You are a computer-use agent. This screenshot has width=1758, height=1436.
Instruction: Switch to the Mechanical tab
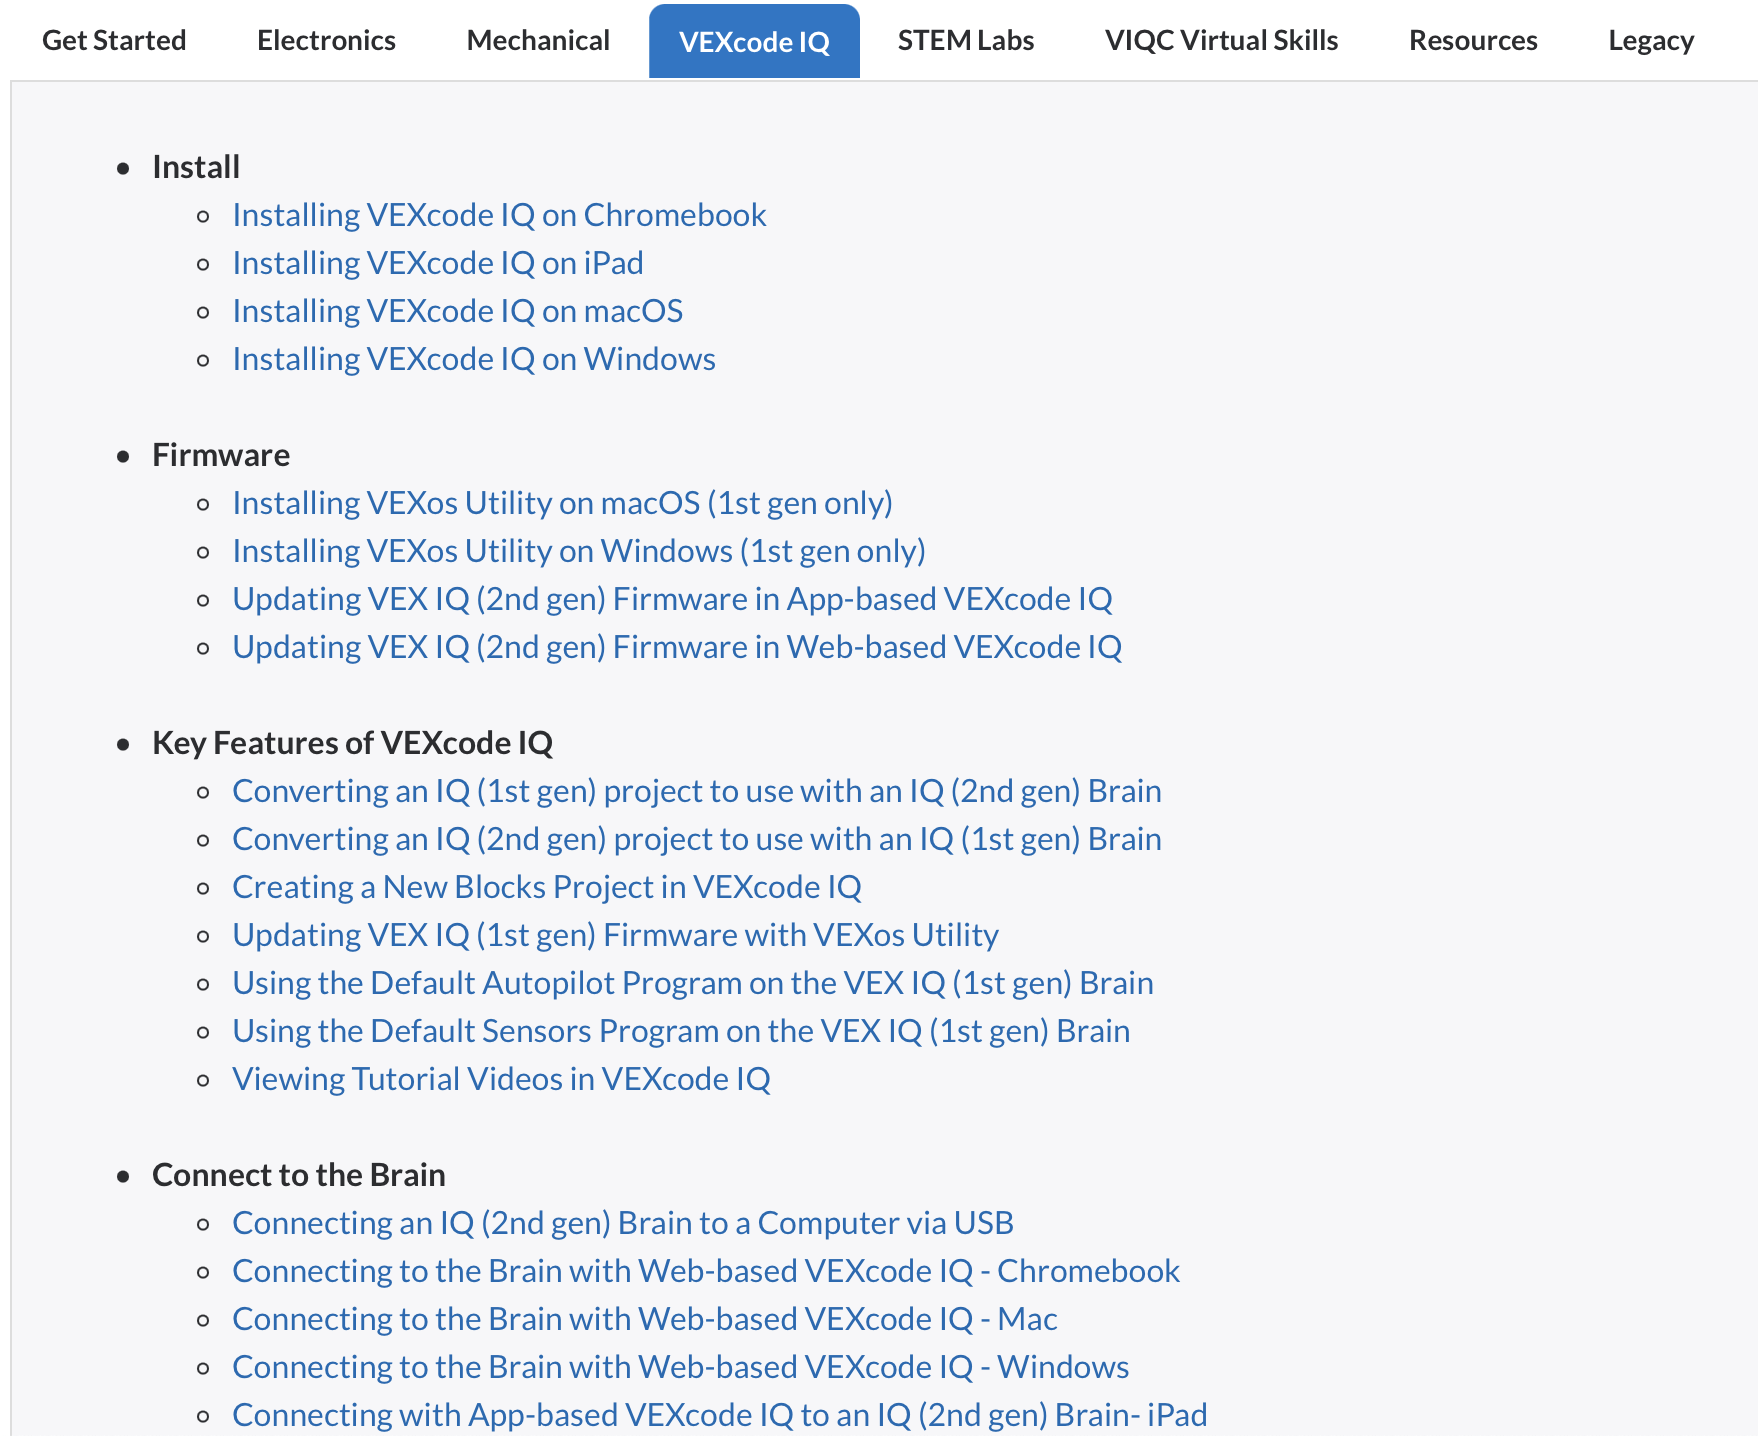pos(538,40)
